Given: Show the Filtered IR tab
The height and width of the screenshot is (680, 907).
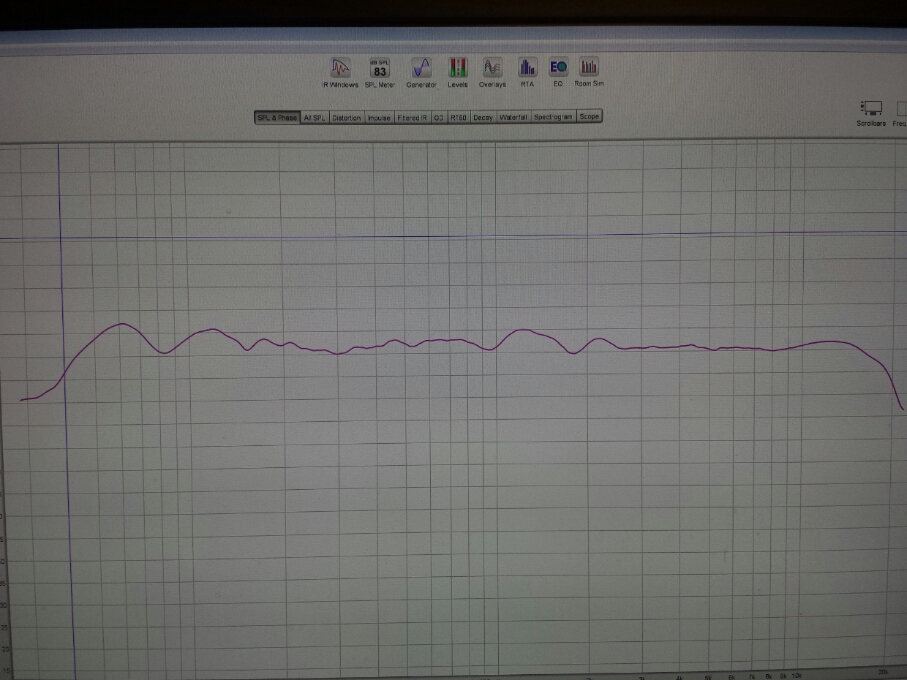Looking at the screenshot, I should [x=412, y=117].
